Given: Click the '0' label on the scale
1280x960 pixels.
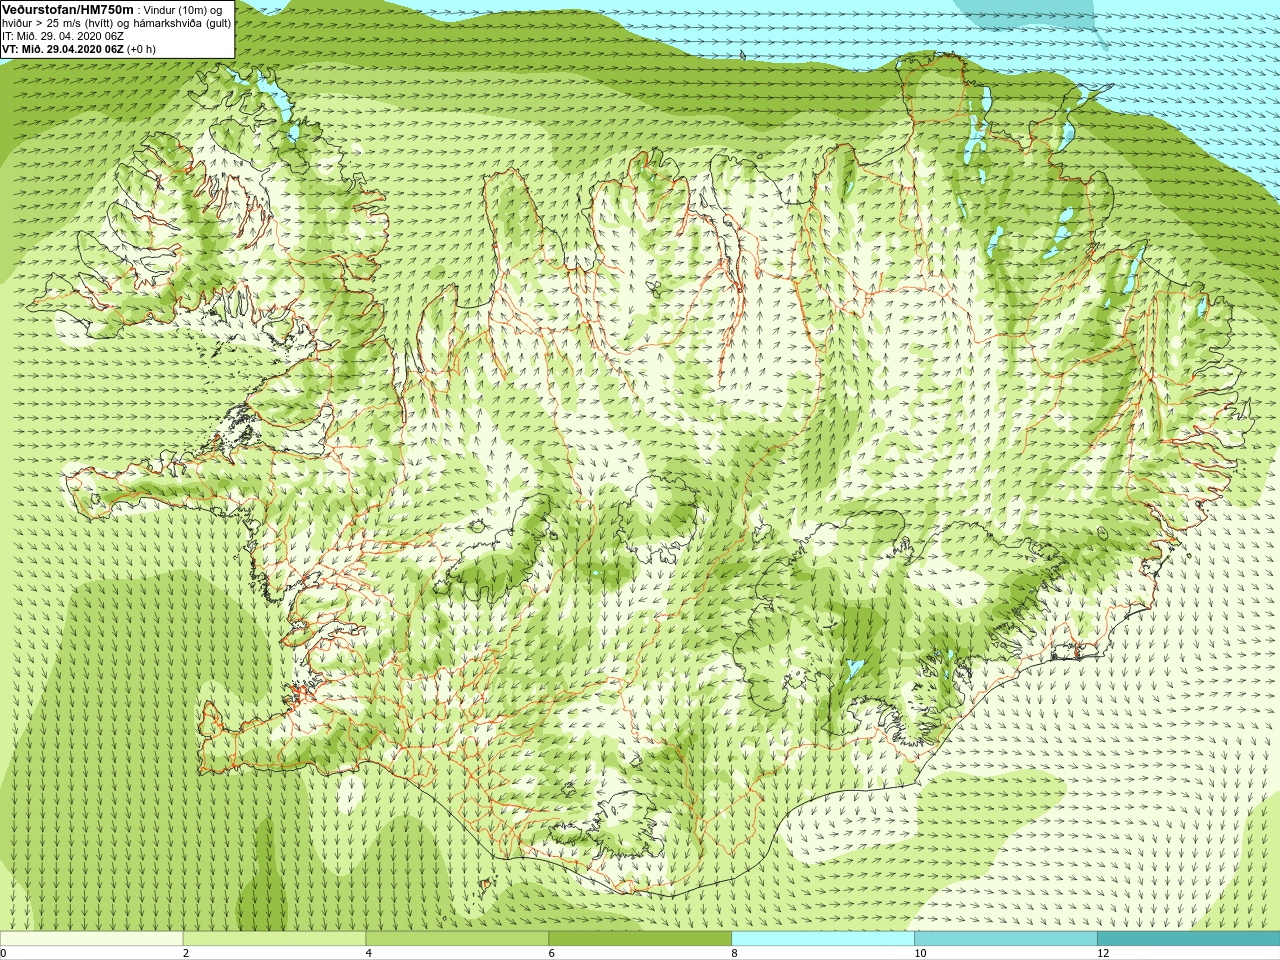Looking at the screenshot, I should (x=4, y=953).
